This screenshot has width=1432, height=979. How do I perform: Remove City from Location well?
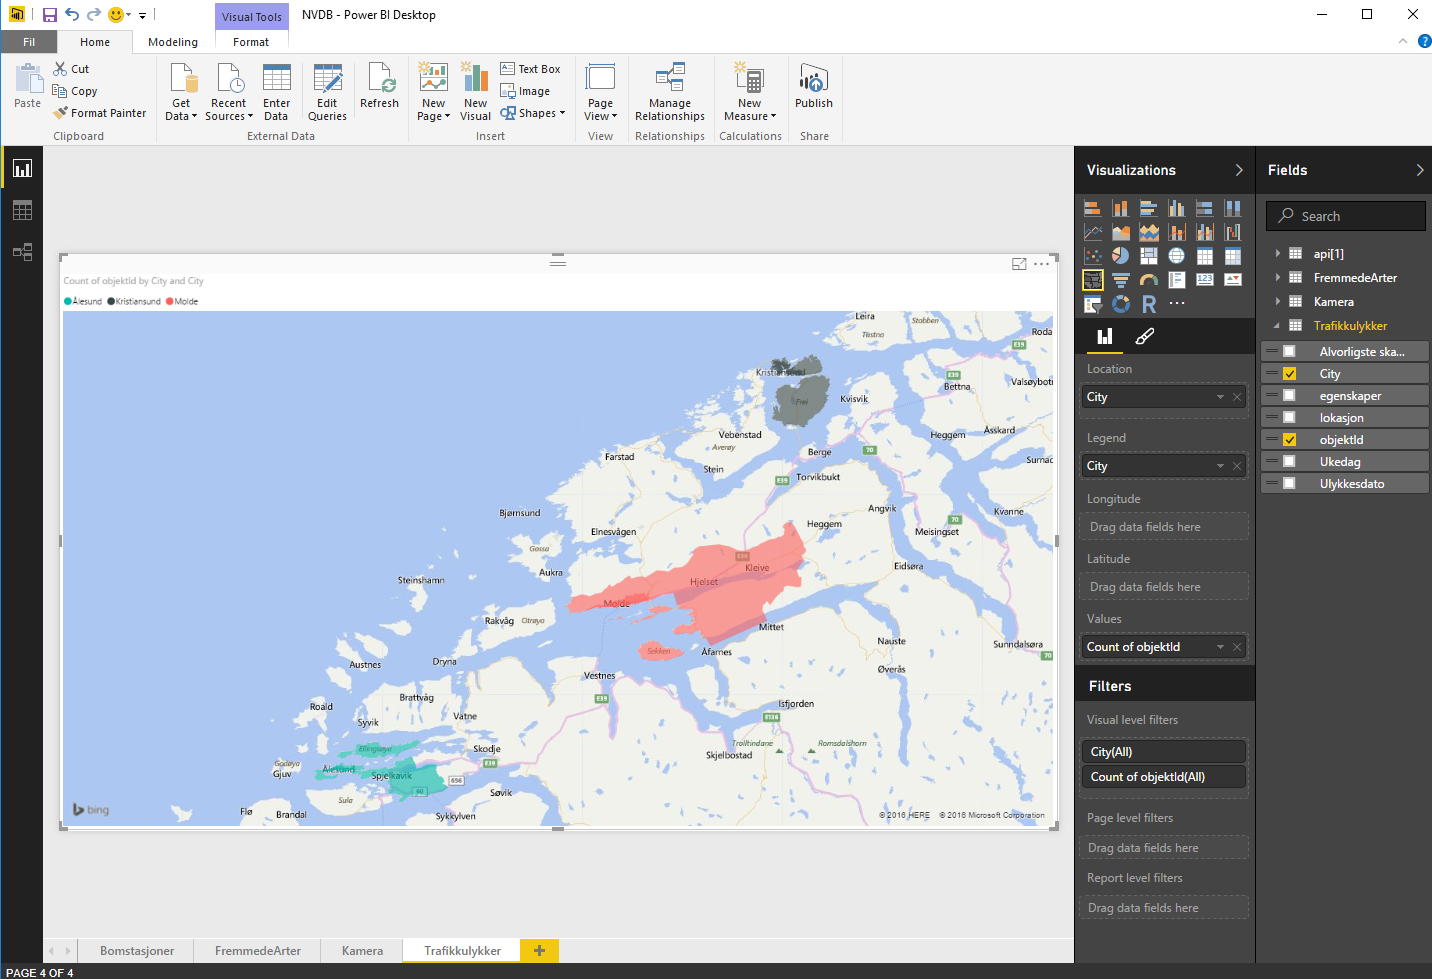1237,397
